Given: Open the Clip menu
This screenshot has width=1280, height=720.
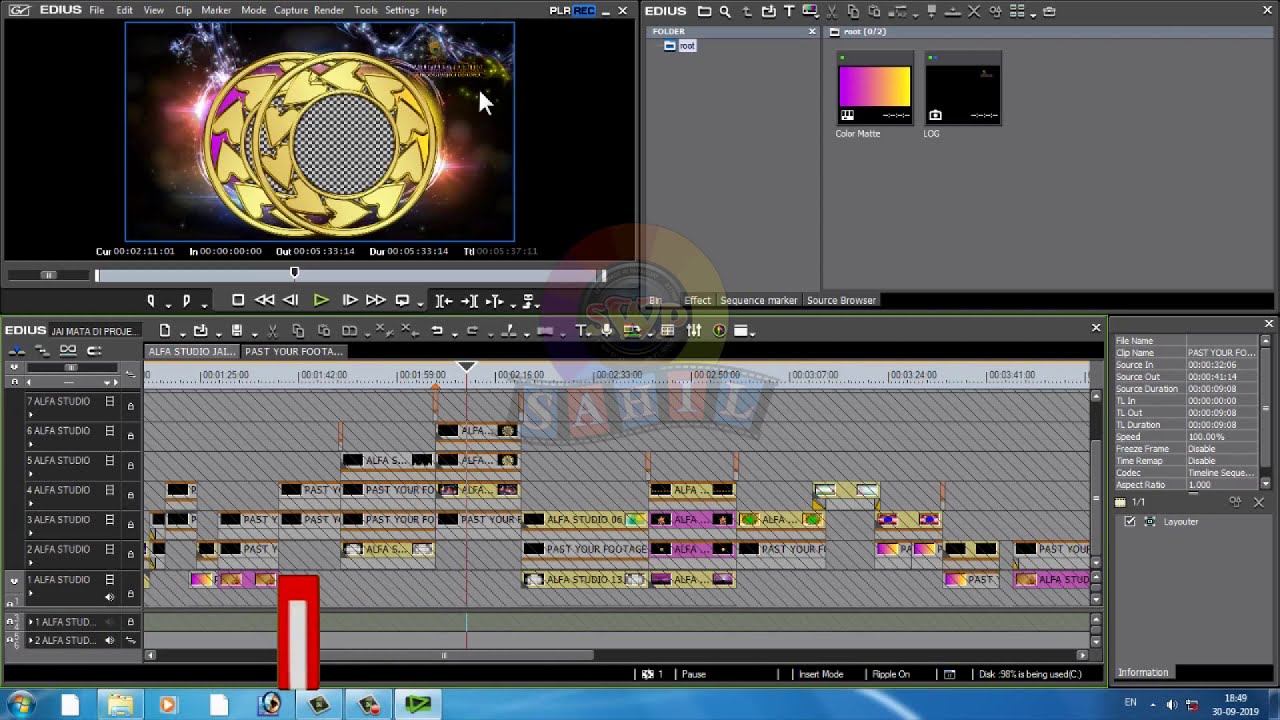Looking at the screenshot, I should pyautogui.click(x=183, y=10).
